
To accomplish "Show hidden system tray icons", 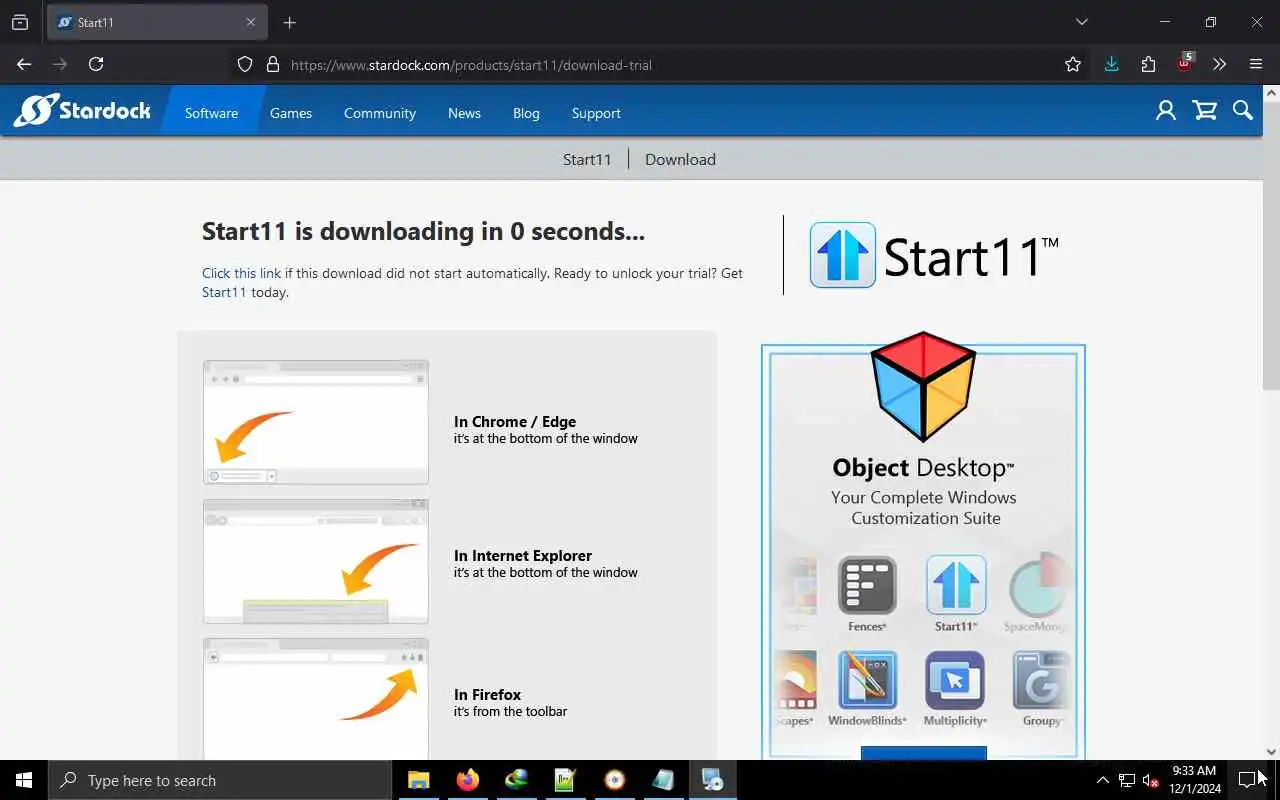I will [x=1103, y=780].
